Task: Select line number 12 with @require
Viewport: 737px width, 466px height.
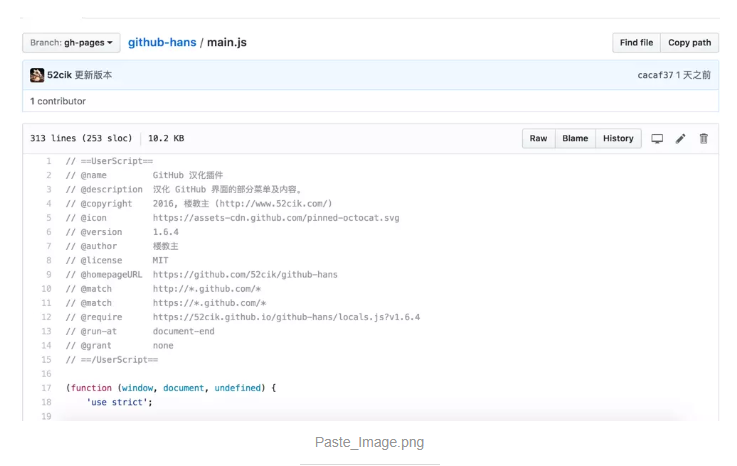Action: pos(46,317)
